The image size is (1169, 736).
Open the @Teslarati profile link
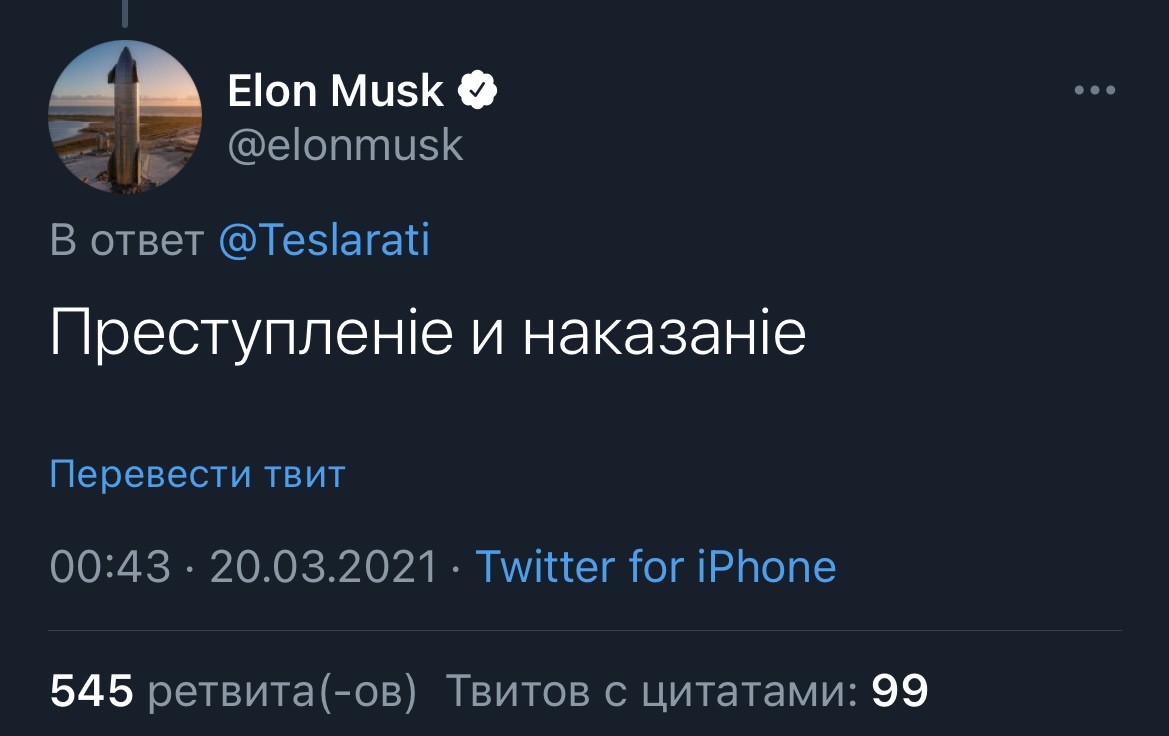point(324,240)
